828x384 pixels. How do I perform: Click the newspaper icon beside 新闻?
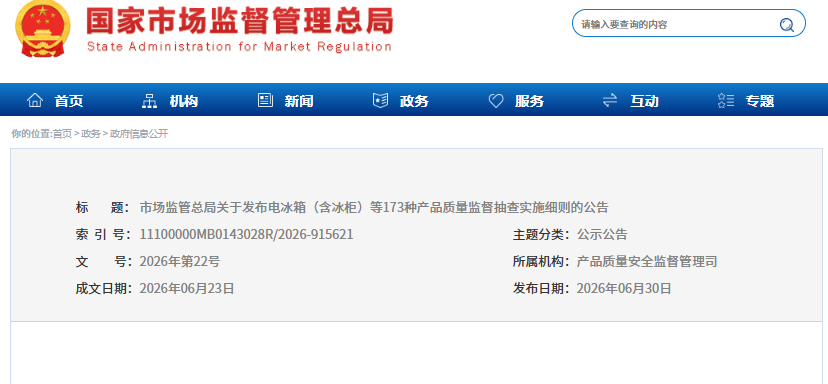coord(265,100)
